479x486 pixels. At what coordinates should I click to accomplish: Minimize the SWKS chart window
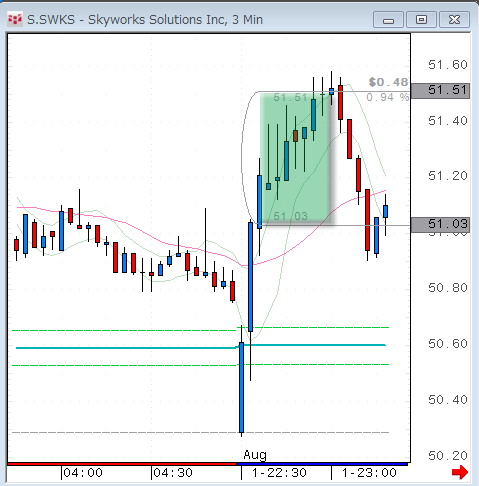[x=388, y=20]
